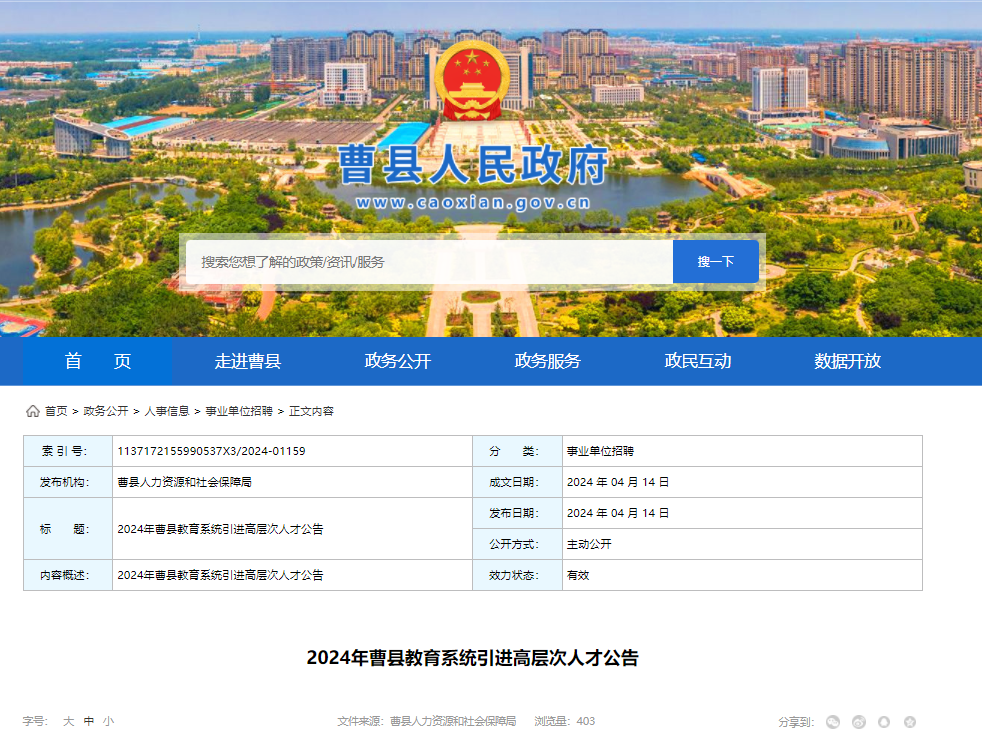Viewport: 982px width, 746px height.
Task: Go to 首页 breadcrumb link
Action: 56,411
